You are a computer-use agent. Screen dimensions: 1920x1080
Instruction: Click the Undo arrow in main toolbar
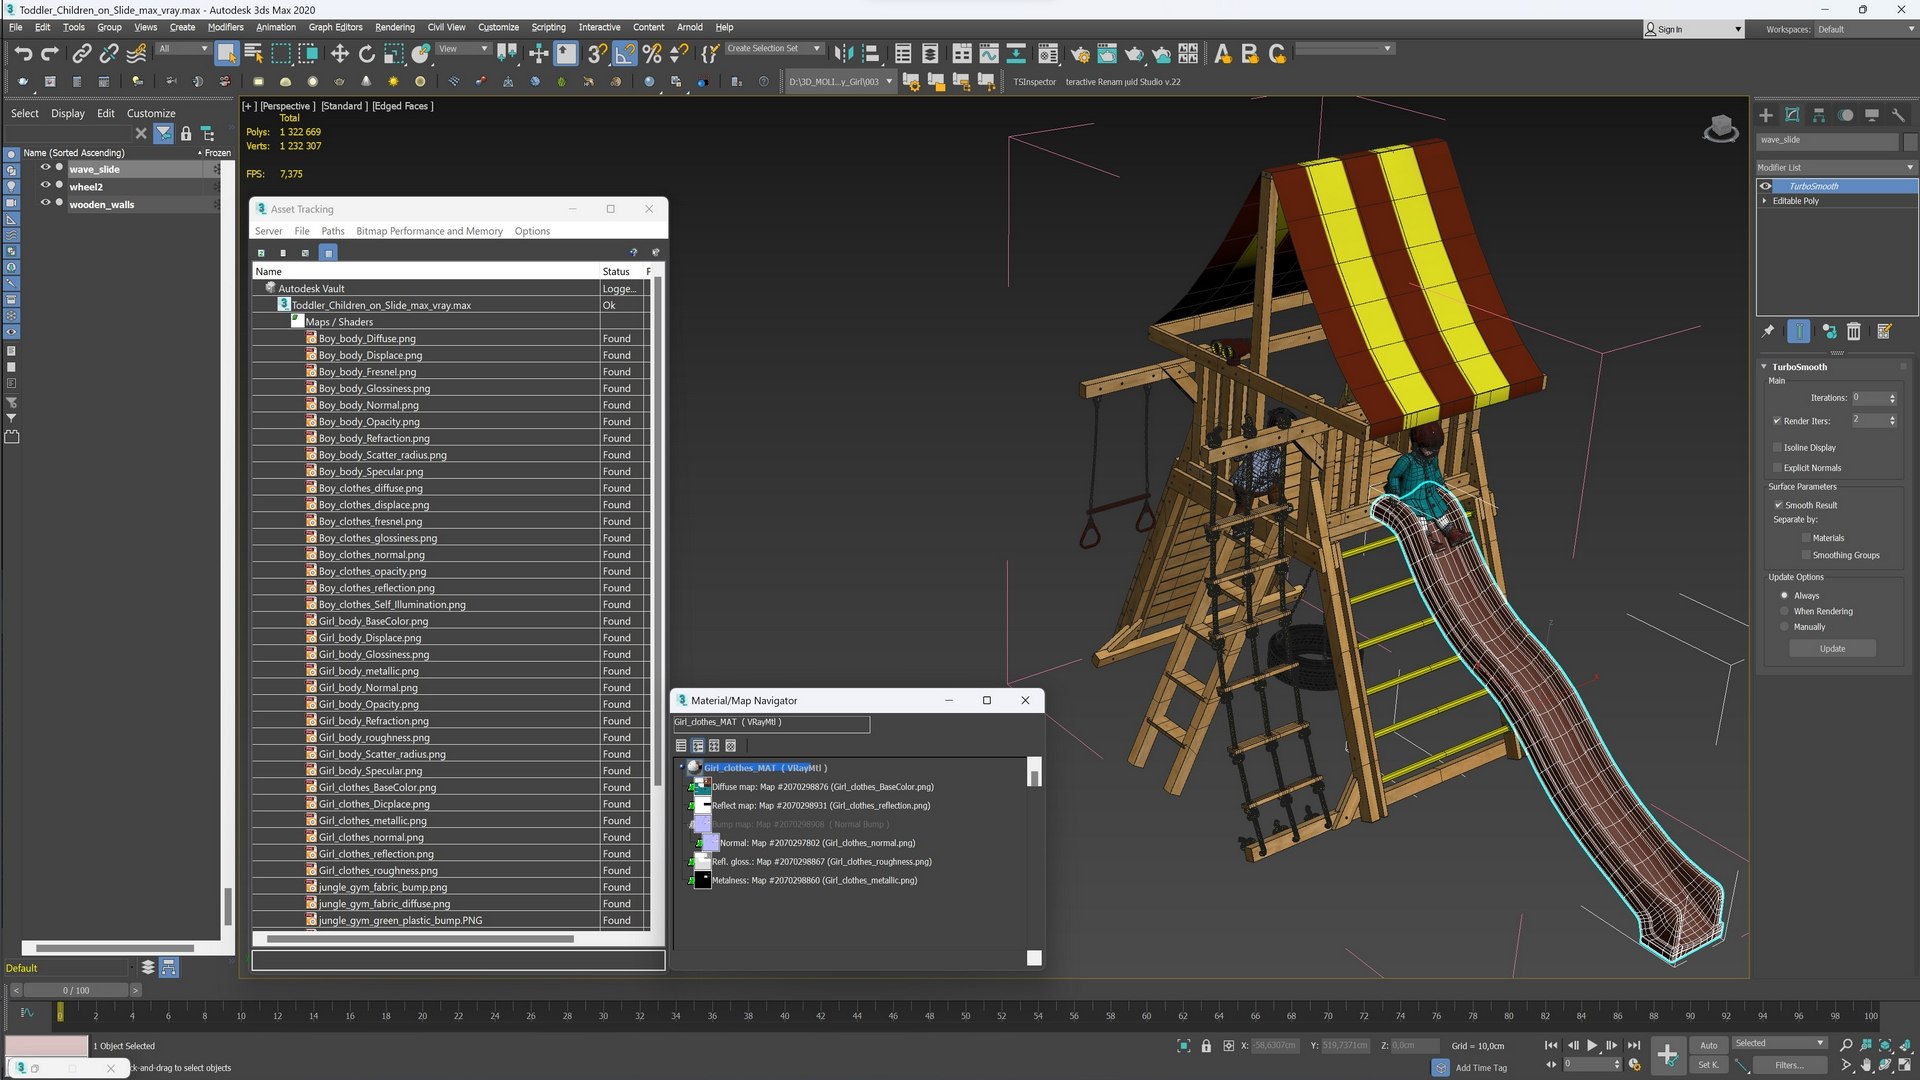pos(23,53)
